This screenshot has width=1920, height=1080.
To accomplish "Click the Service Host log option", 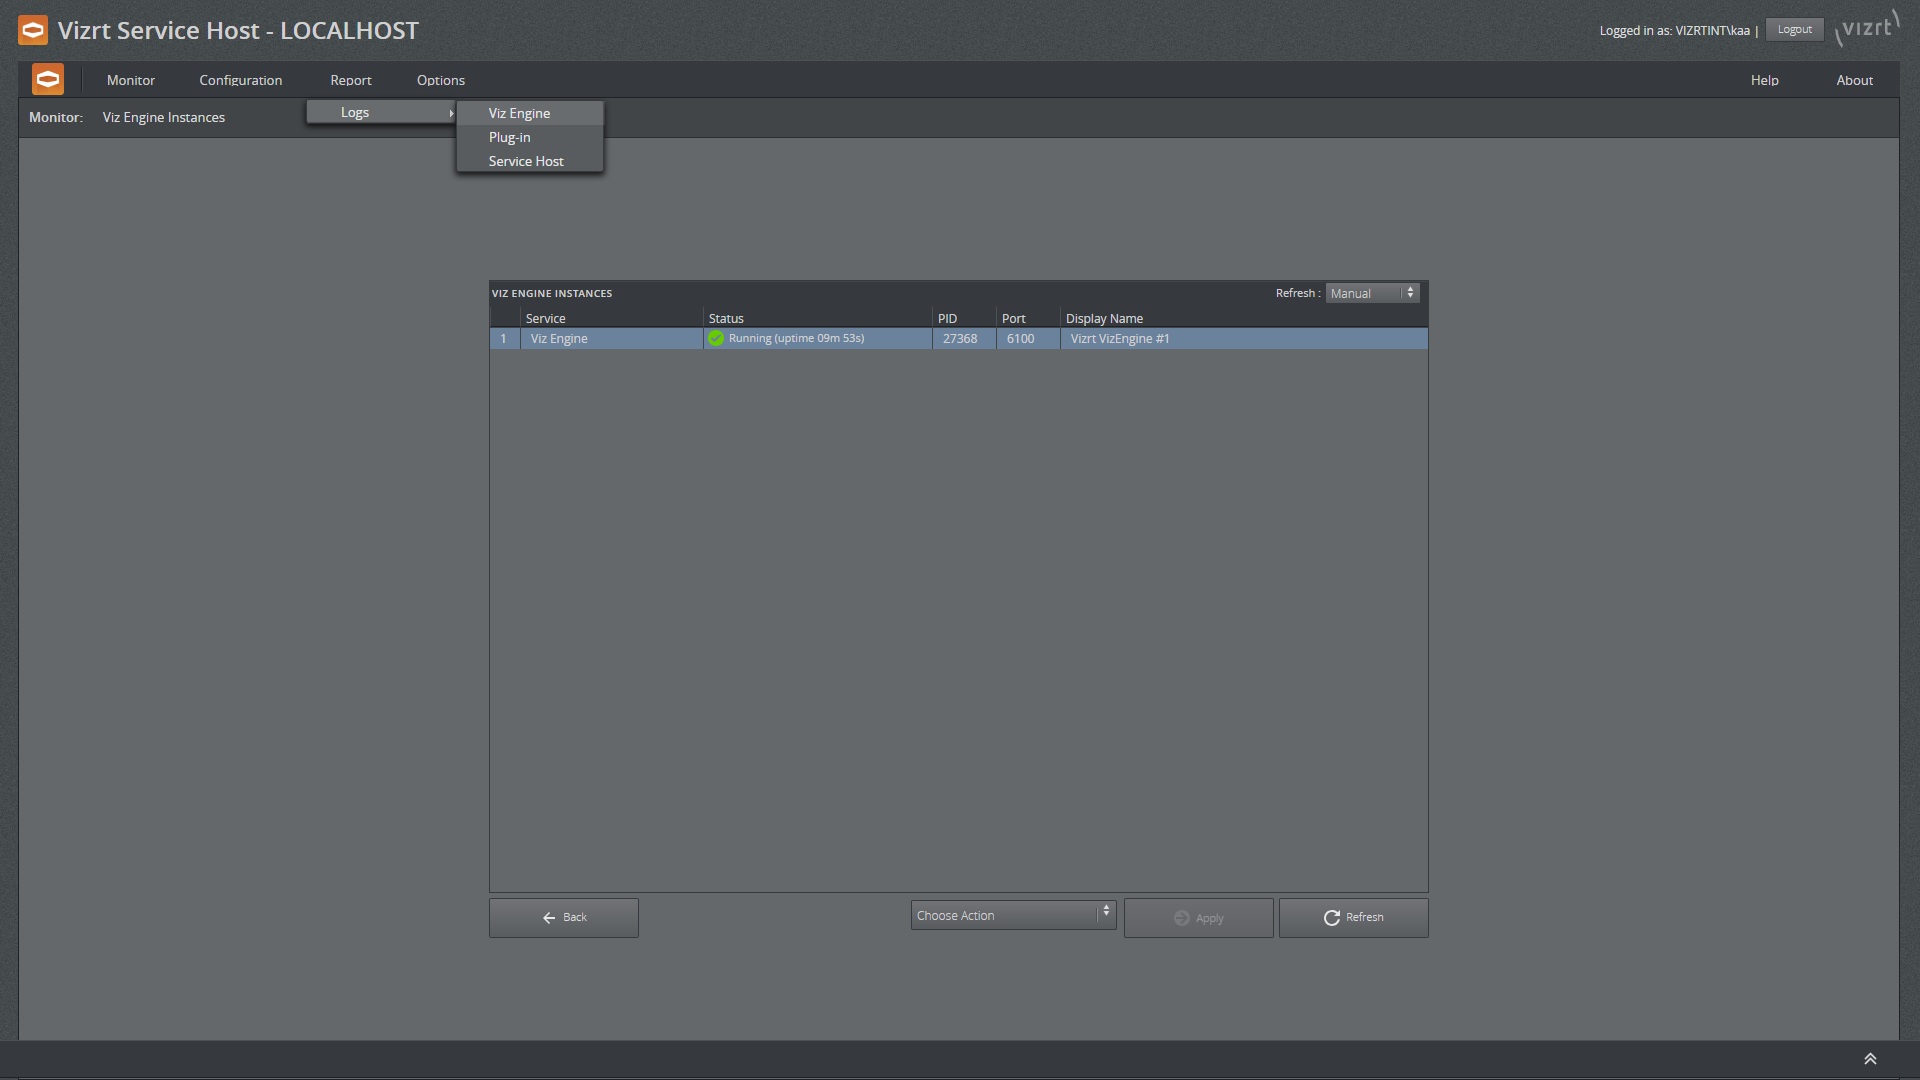I will [525, 161].
